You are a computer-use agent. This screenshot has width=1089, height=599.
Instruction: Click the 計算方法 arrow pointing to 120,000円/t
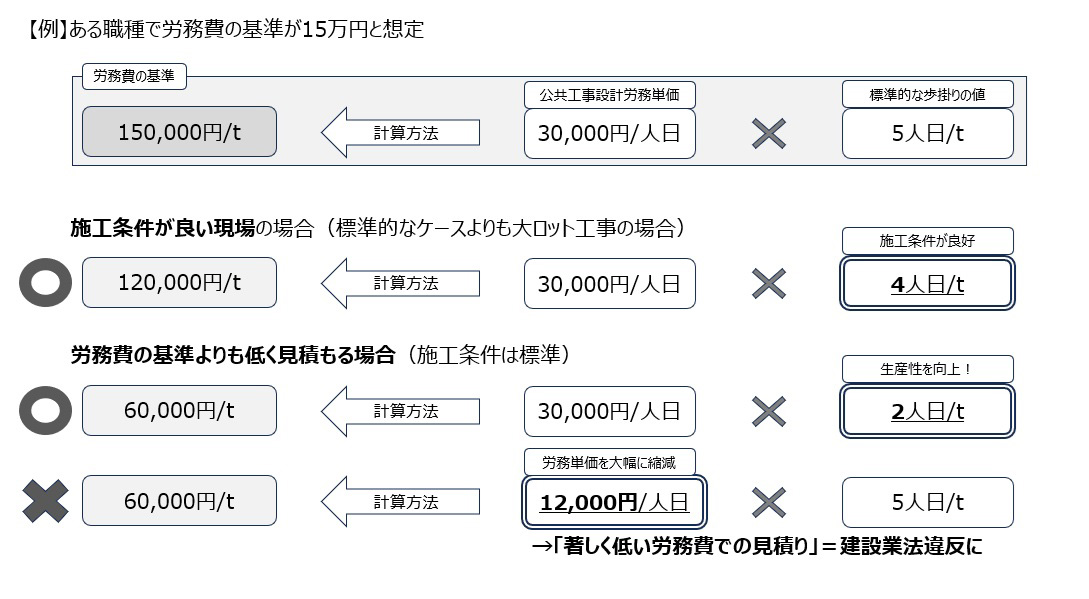[401, 283]
